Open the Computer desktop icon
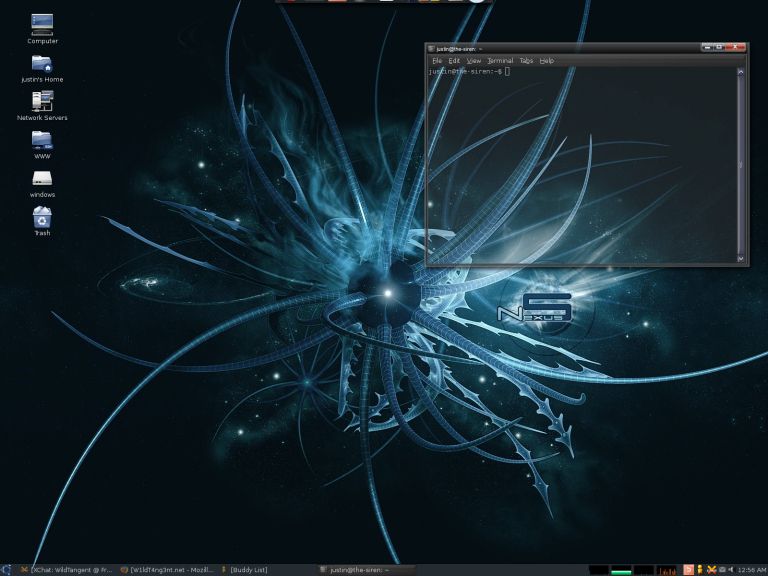The height and width of the screenshot is (576, 768). pyautogui.click(x=42, y=28)
